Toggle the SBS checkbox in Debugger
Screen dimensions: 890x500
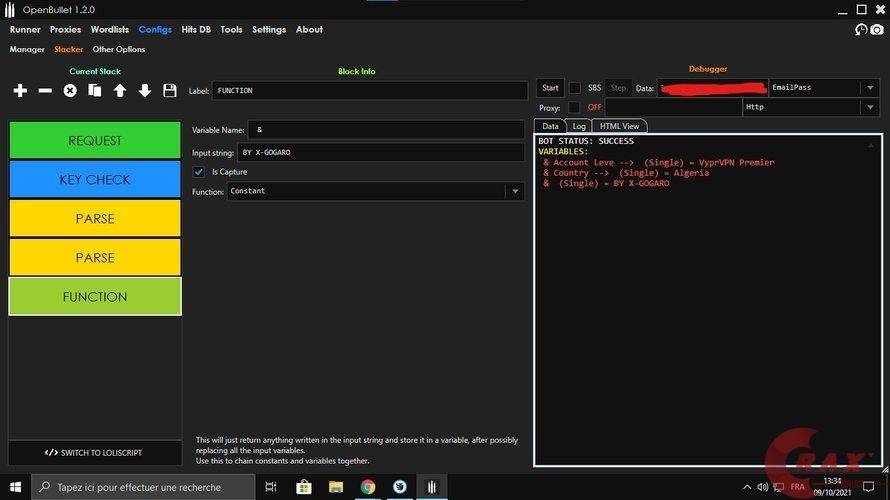575,88
